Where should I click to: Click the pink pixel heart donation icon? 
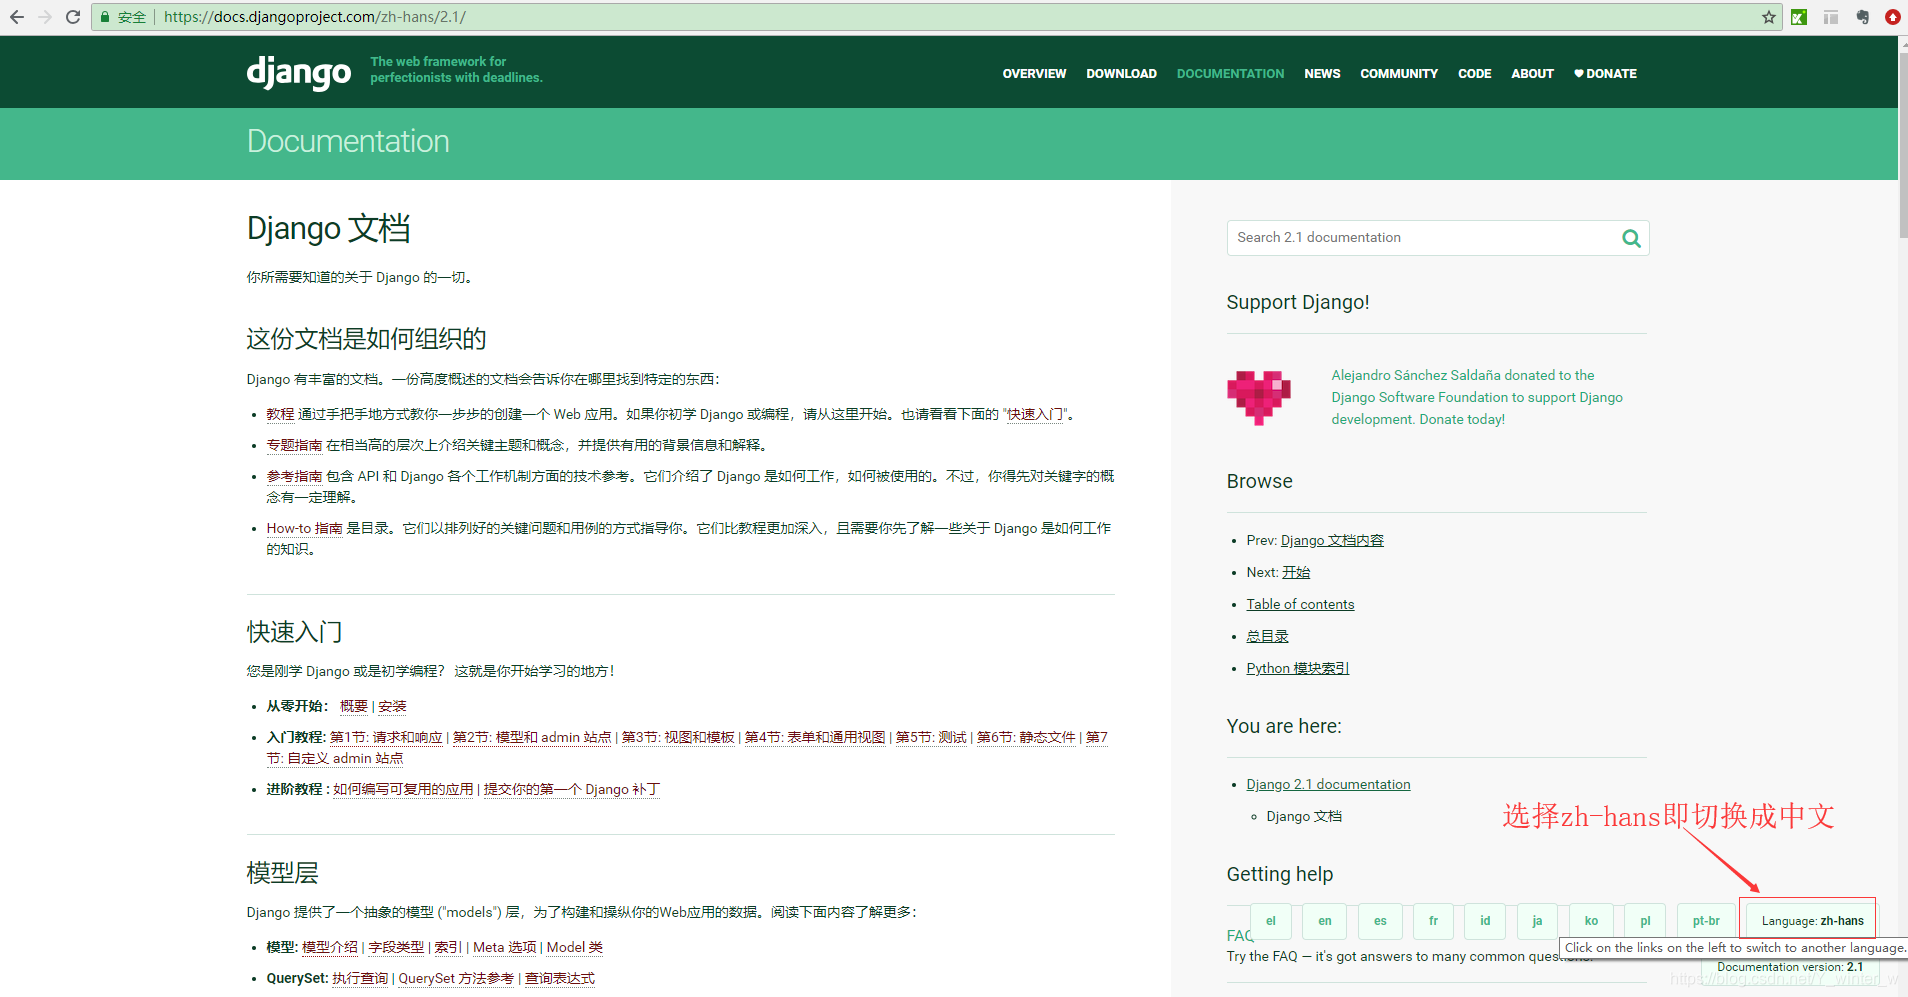click(1259, 397)
